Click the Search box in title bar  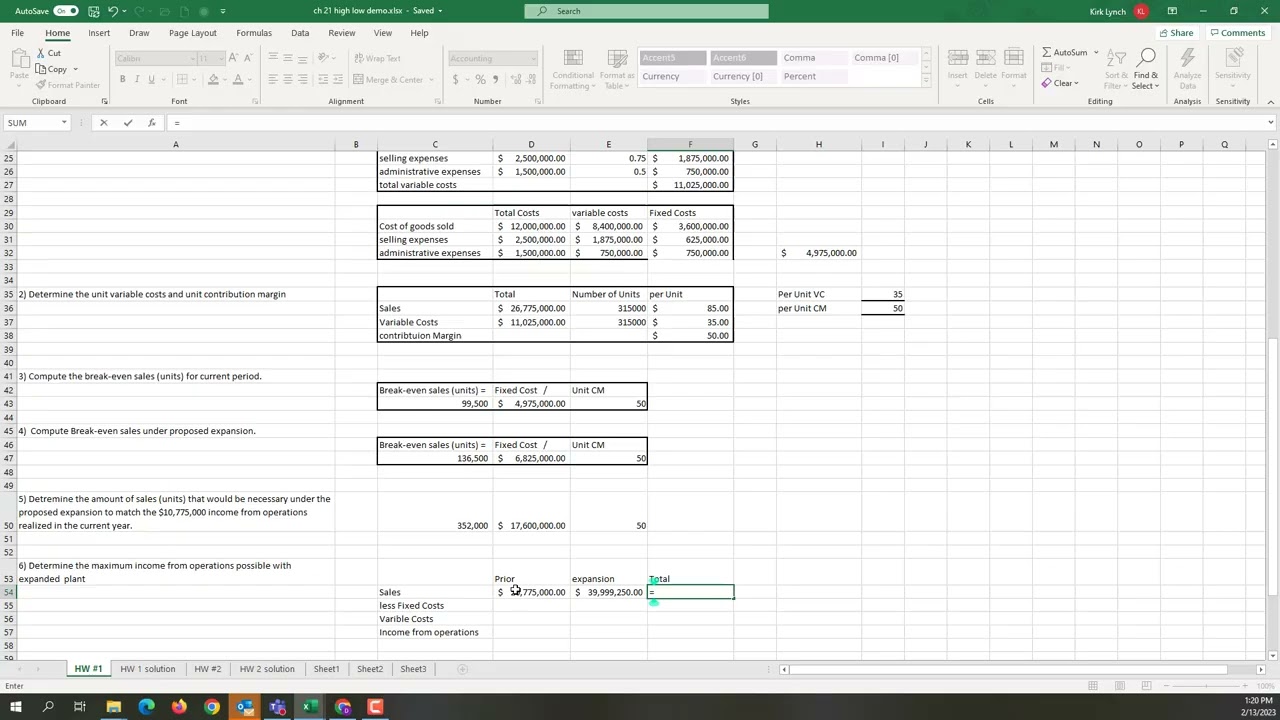(646, 11)
